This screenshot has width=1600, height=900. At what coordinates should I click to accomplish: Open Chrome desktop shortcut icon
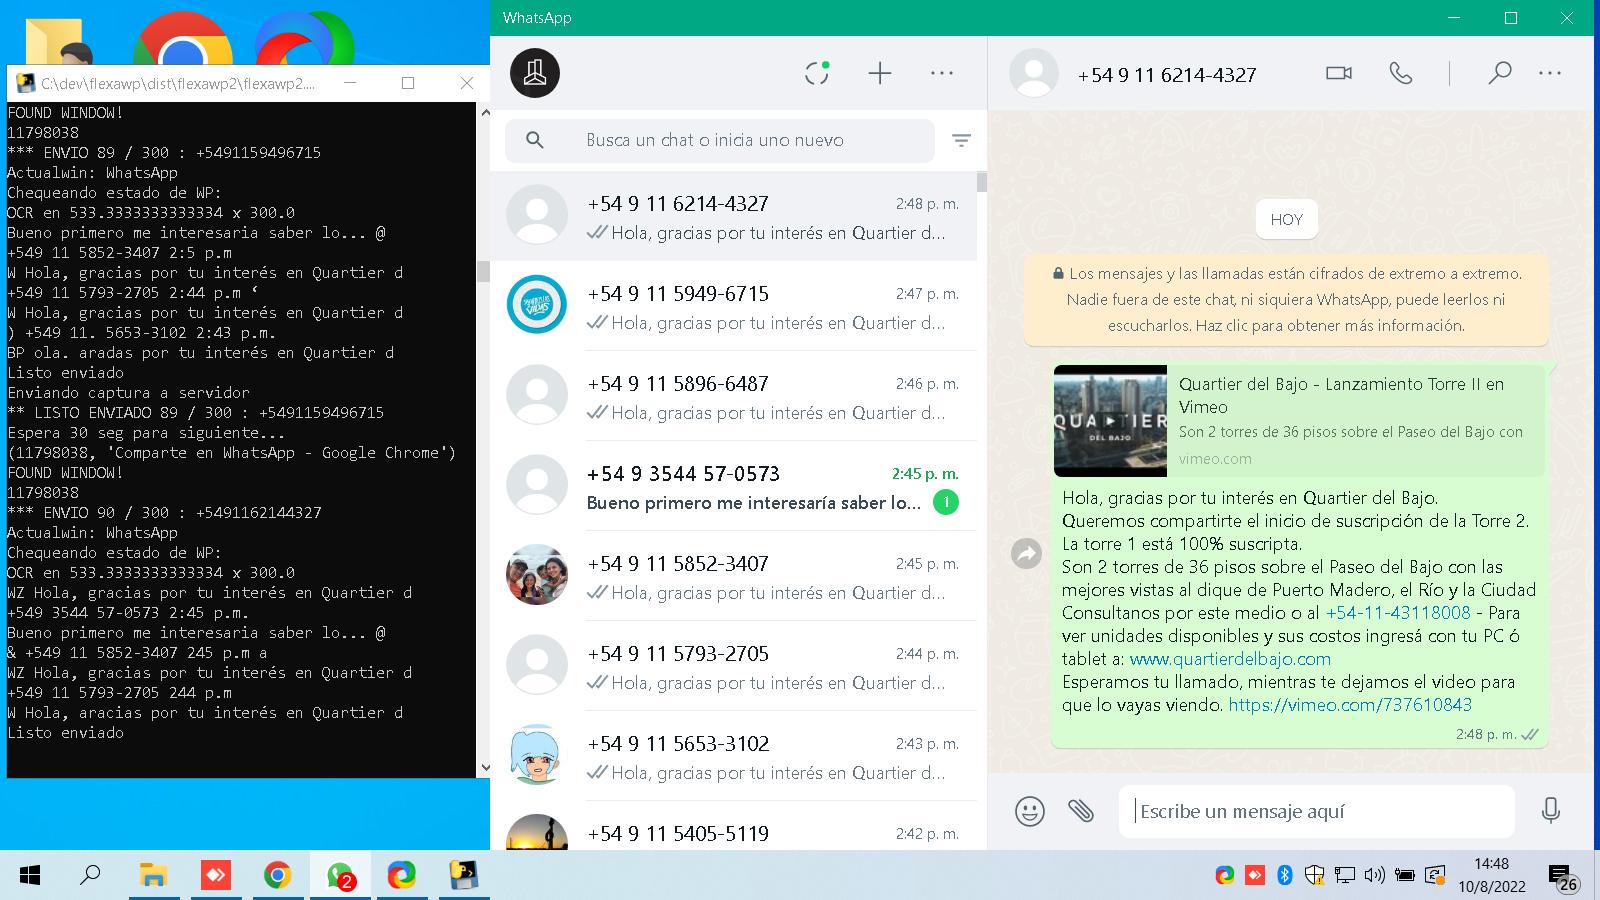pyautogui.click(x=183, y=38)
